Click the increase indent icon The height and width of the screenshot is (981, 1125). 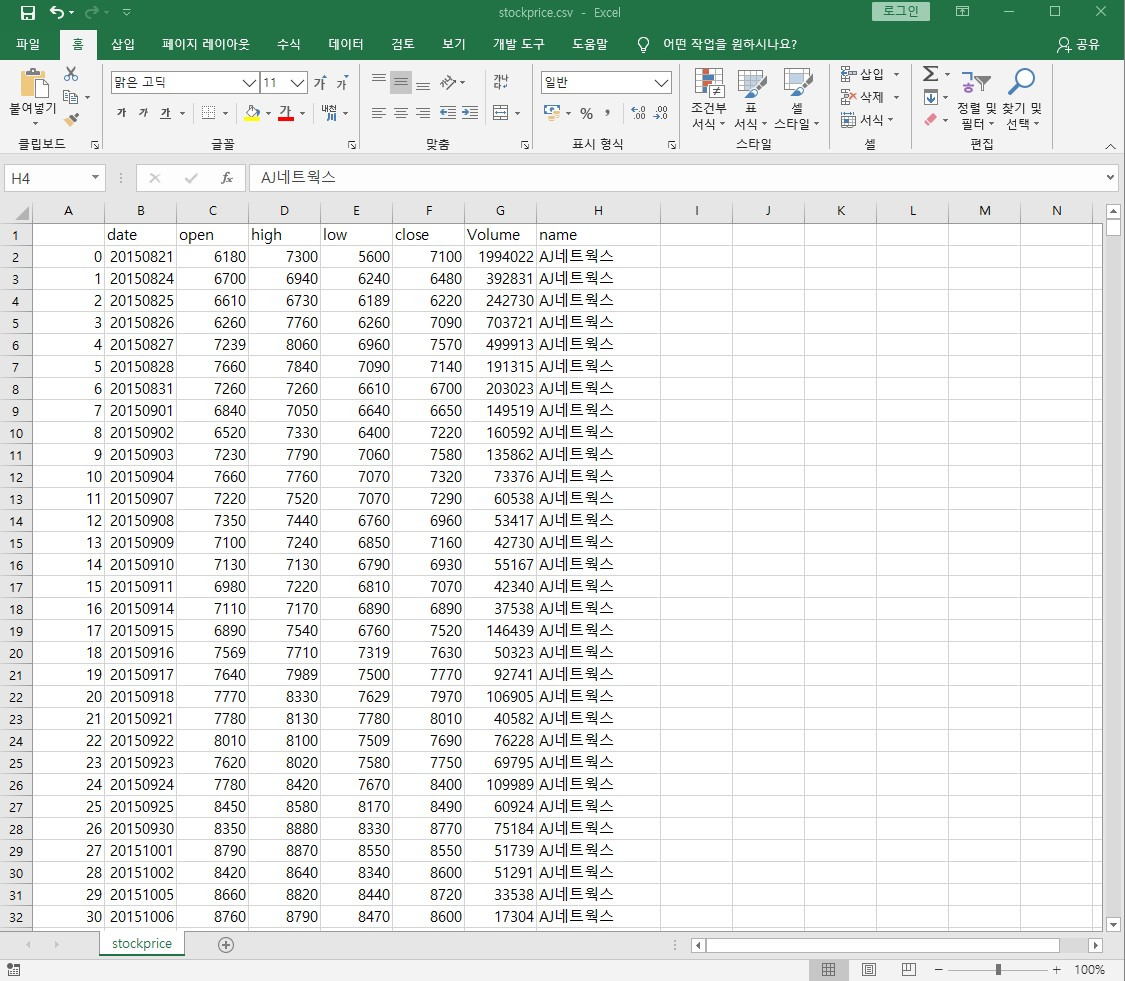[470, 113]
